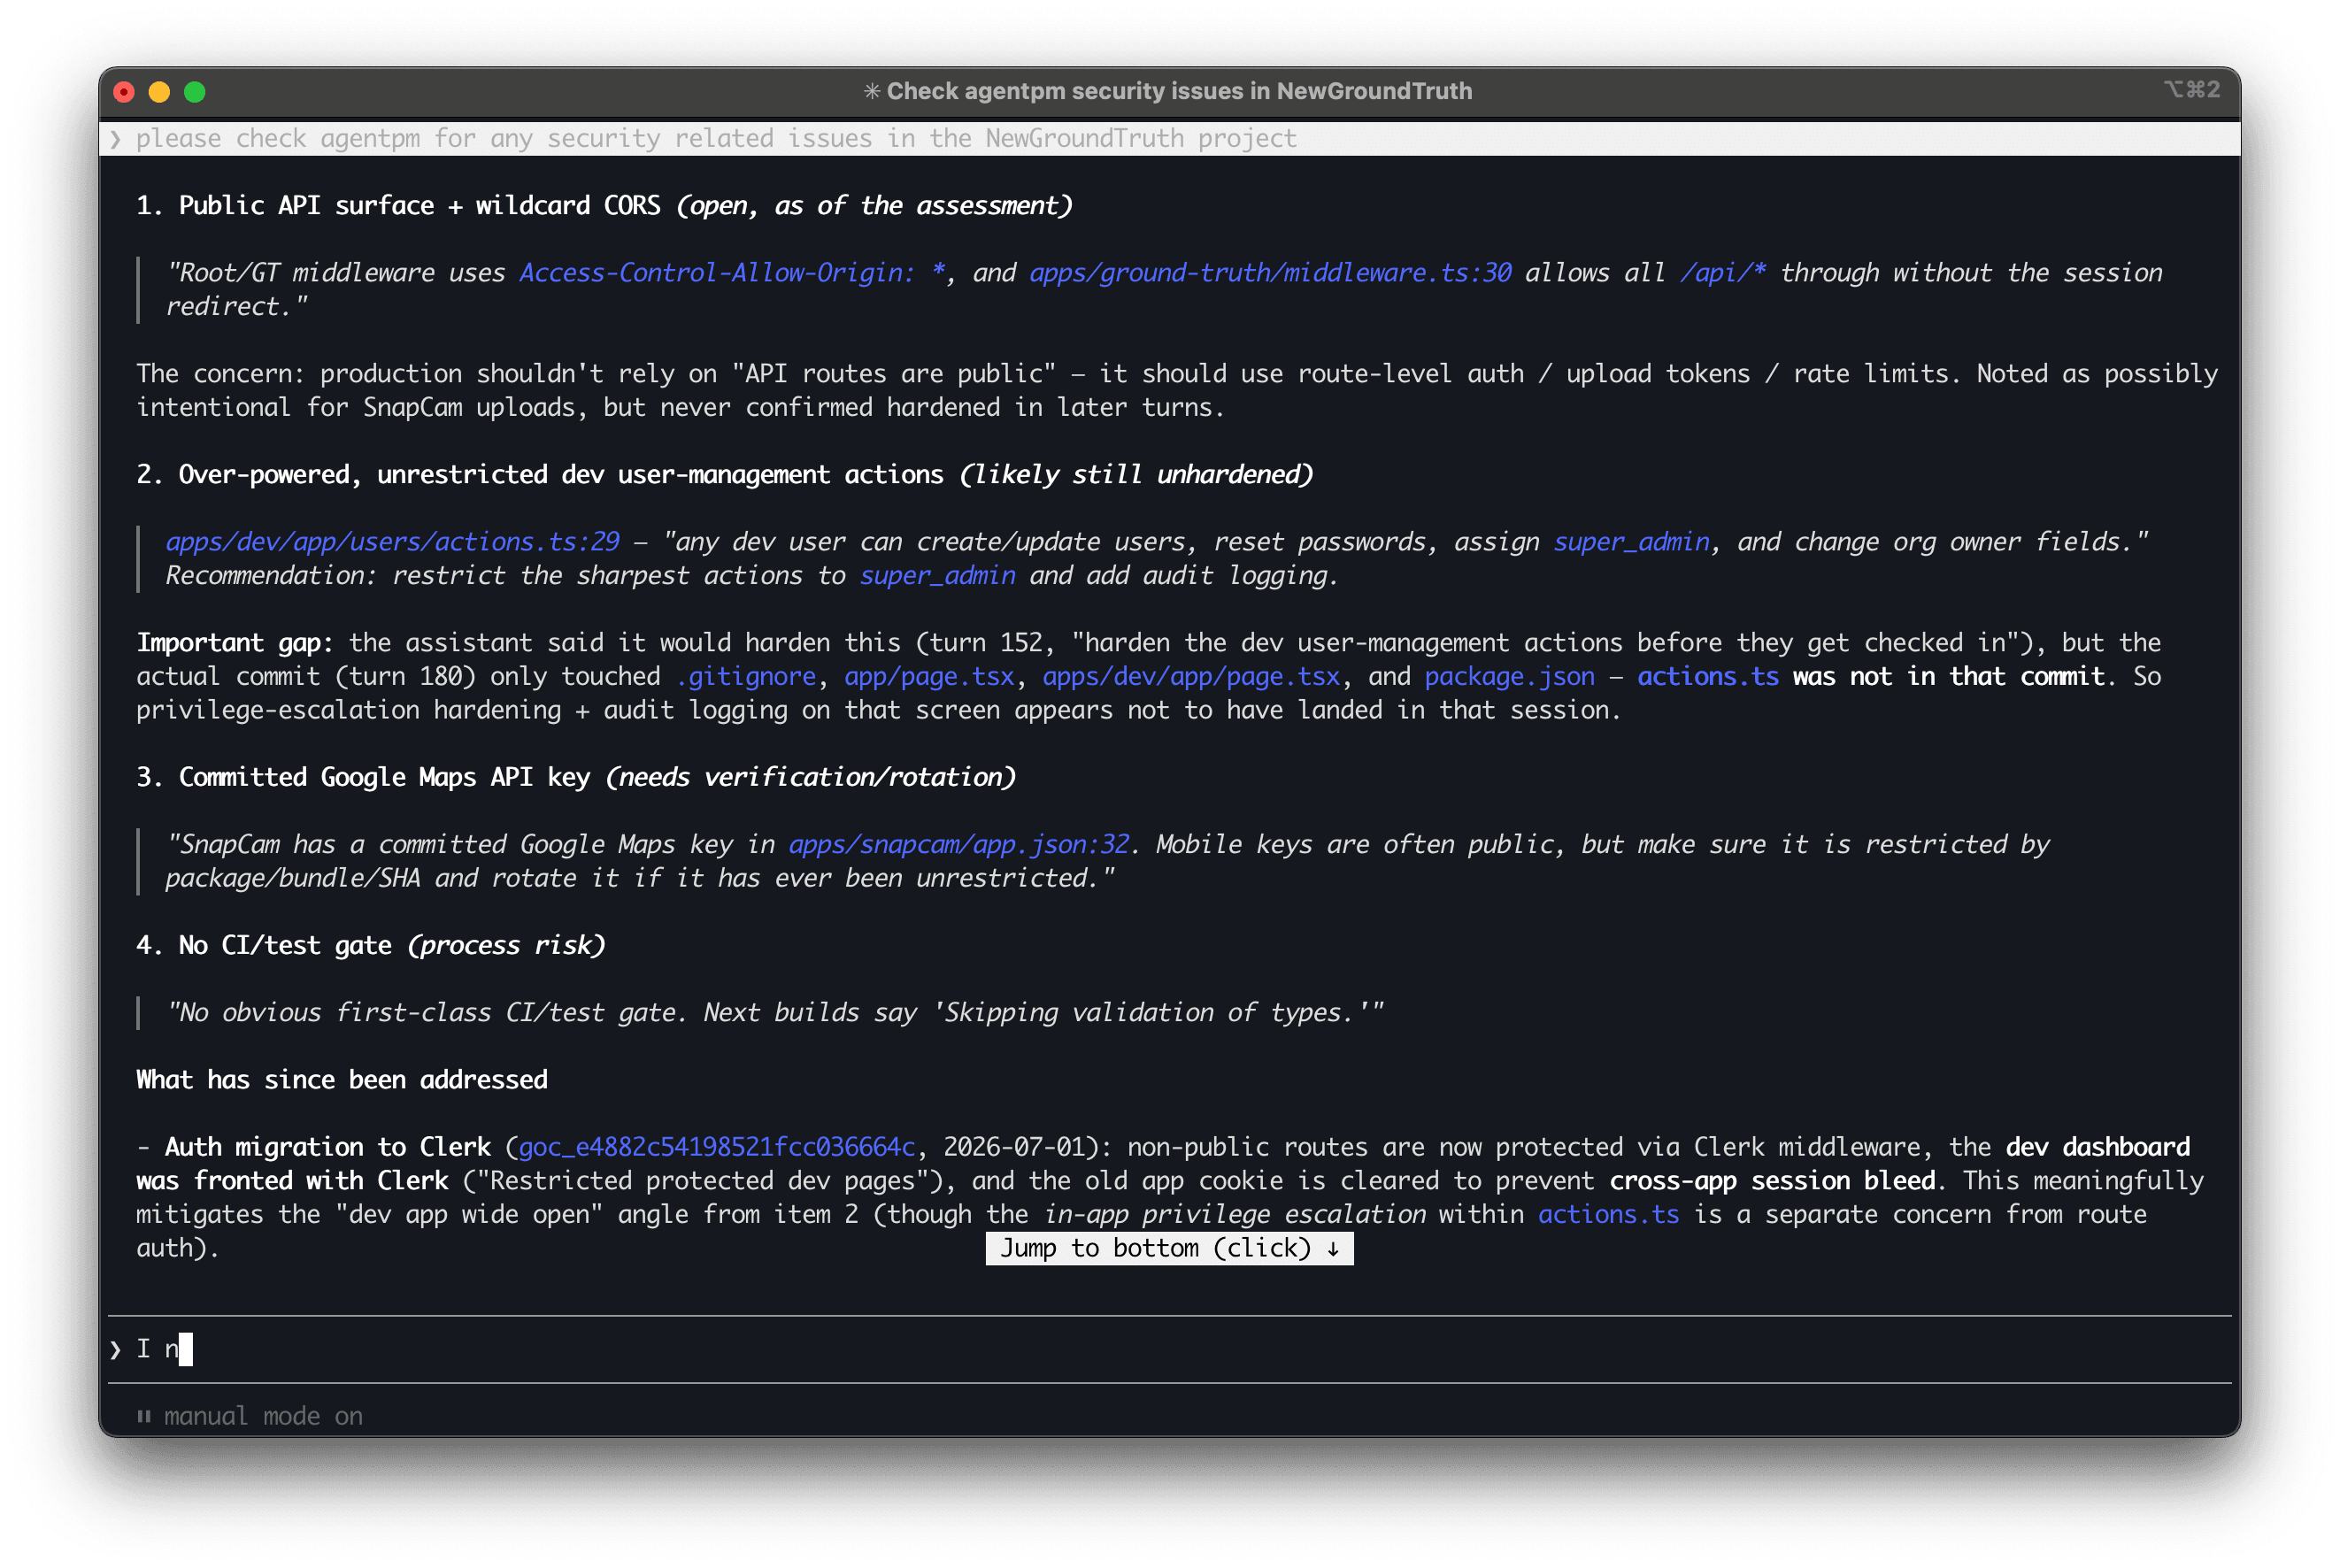Click heading "3. Committed Google Maps API key"
This screenshot has width=2340, height=1568.
click(x=363, y=778)
